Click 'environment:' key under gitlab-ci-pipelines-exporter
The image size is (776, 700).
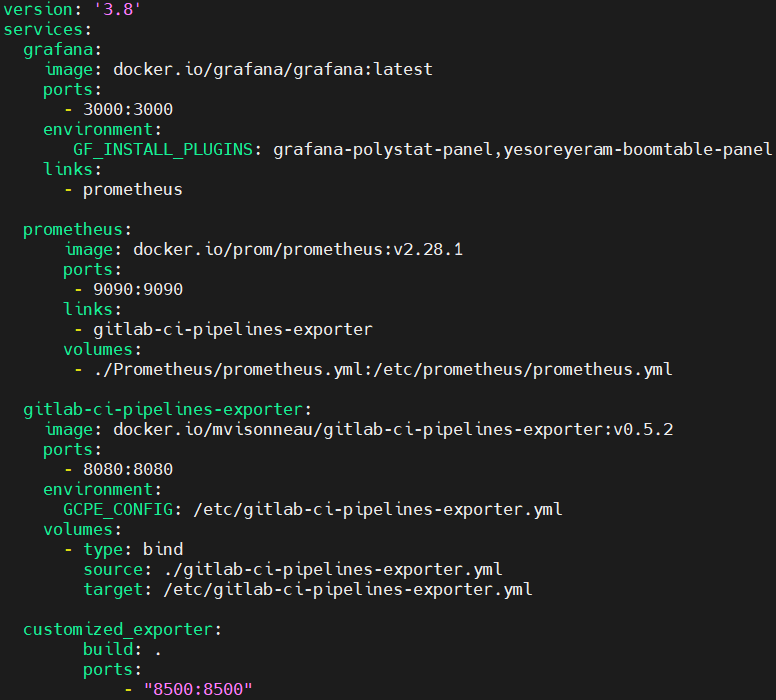click(102, 490)
